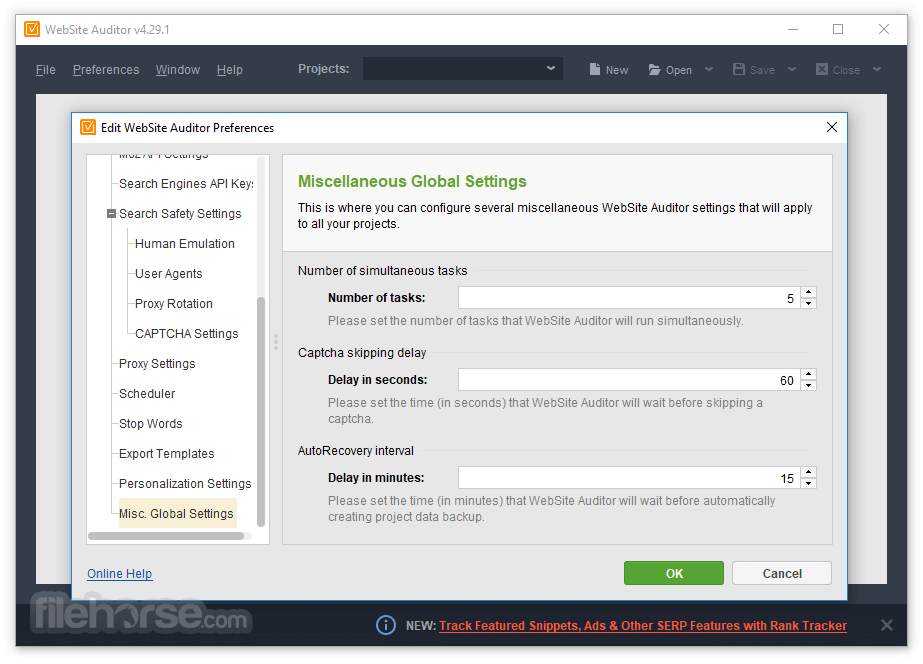
Task: Click the Save toolbar button
Action: pyautogui.click(x=754, y=70)
